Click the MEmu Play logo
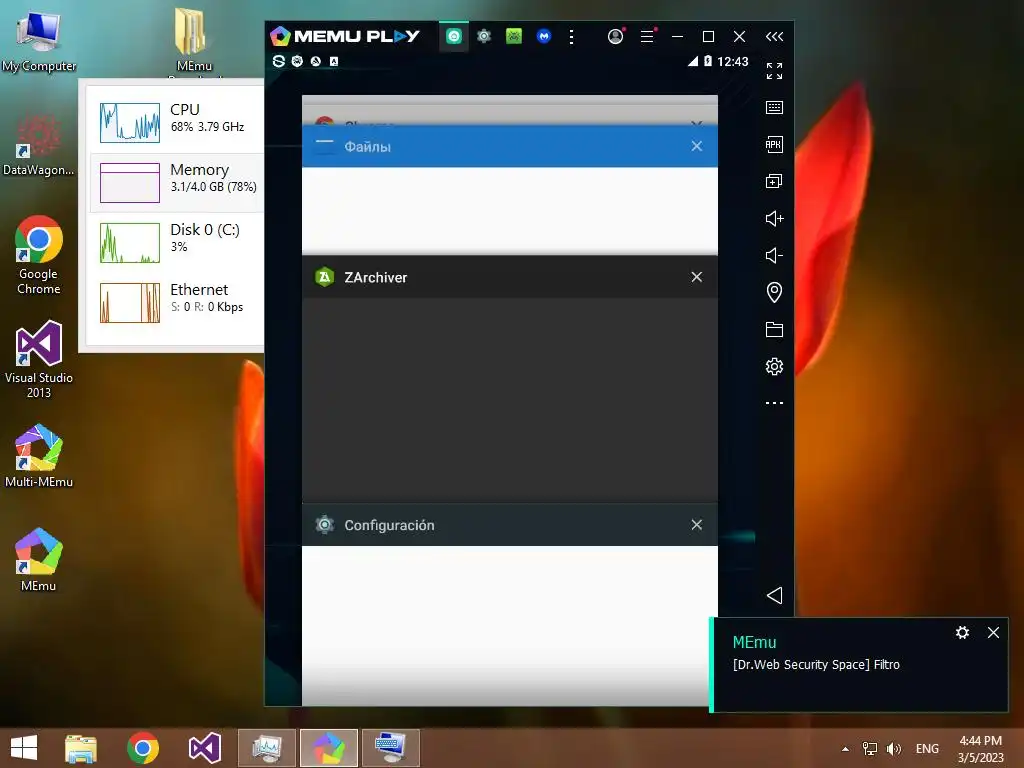Viewport: 1024px width, 768px height. pyautogui.click(x=345, y=37)
